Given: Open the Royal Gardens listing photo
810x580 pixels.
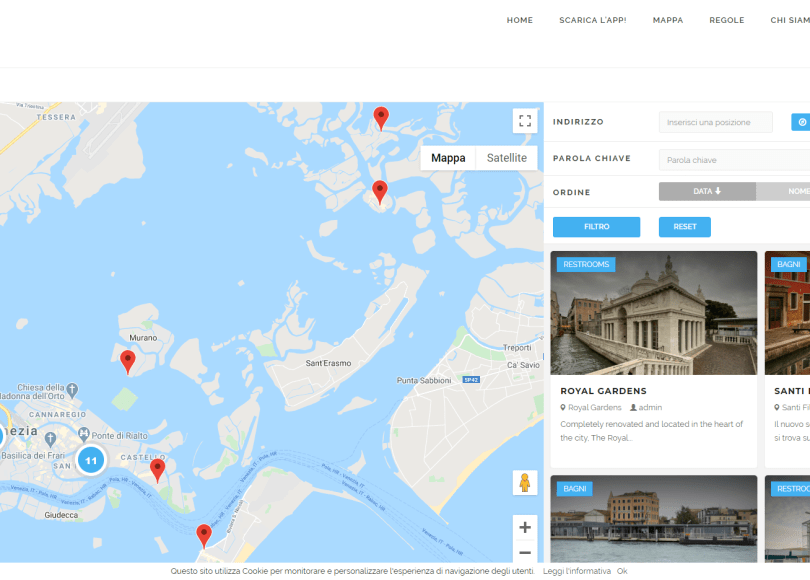Looking at the screenshot, I should point(653,313).
